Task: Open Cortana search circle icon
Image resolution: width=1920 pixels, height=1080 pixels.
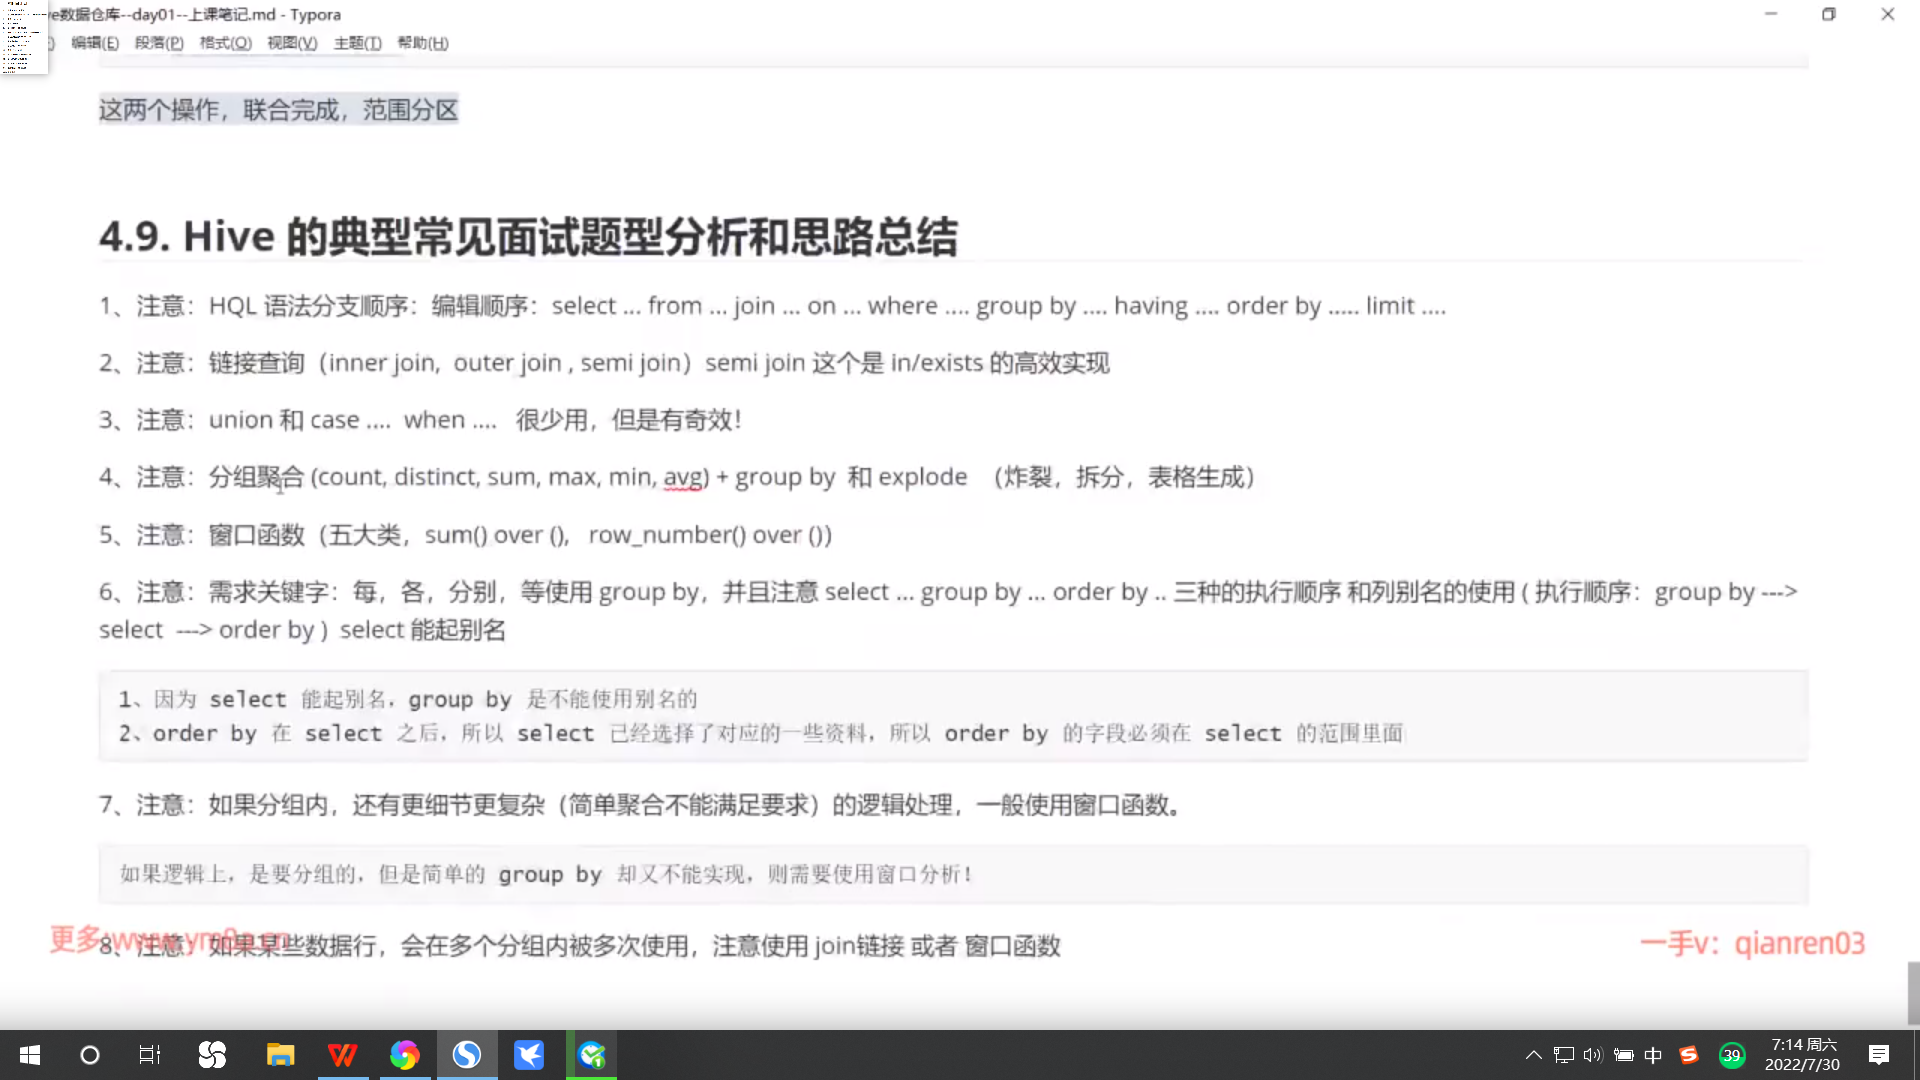Action: click(x=90, y=1055)
